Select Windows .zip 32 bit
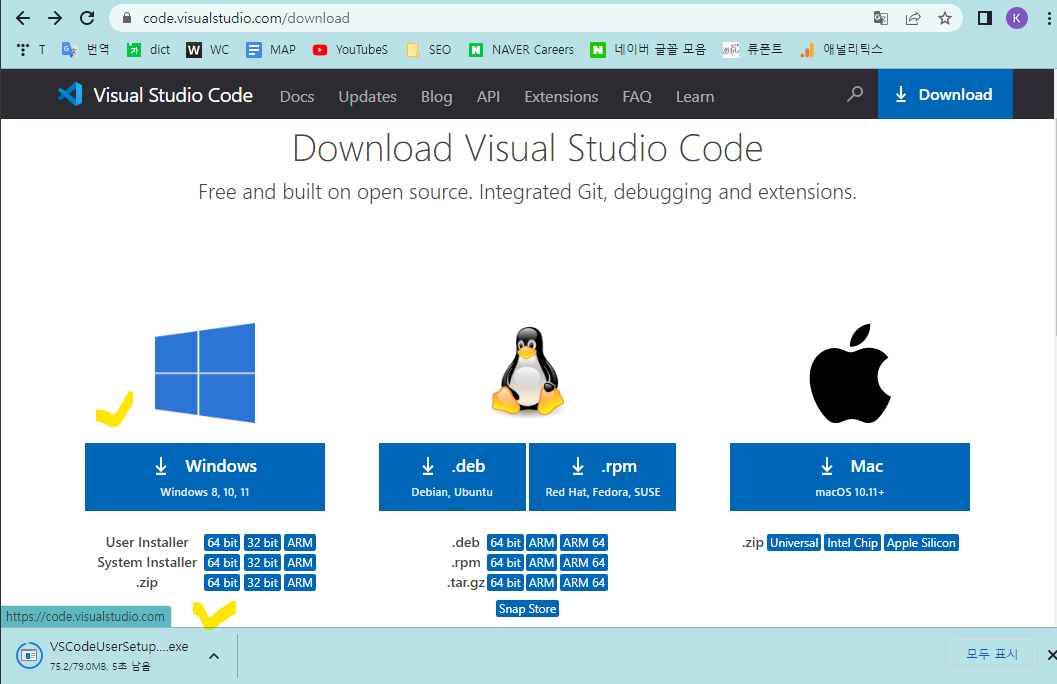 [262, 583]
